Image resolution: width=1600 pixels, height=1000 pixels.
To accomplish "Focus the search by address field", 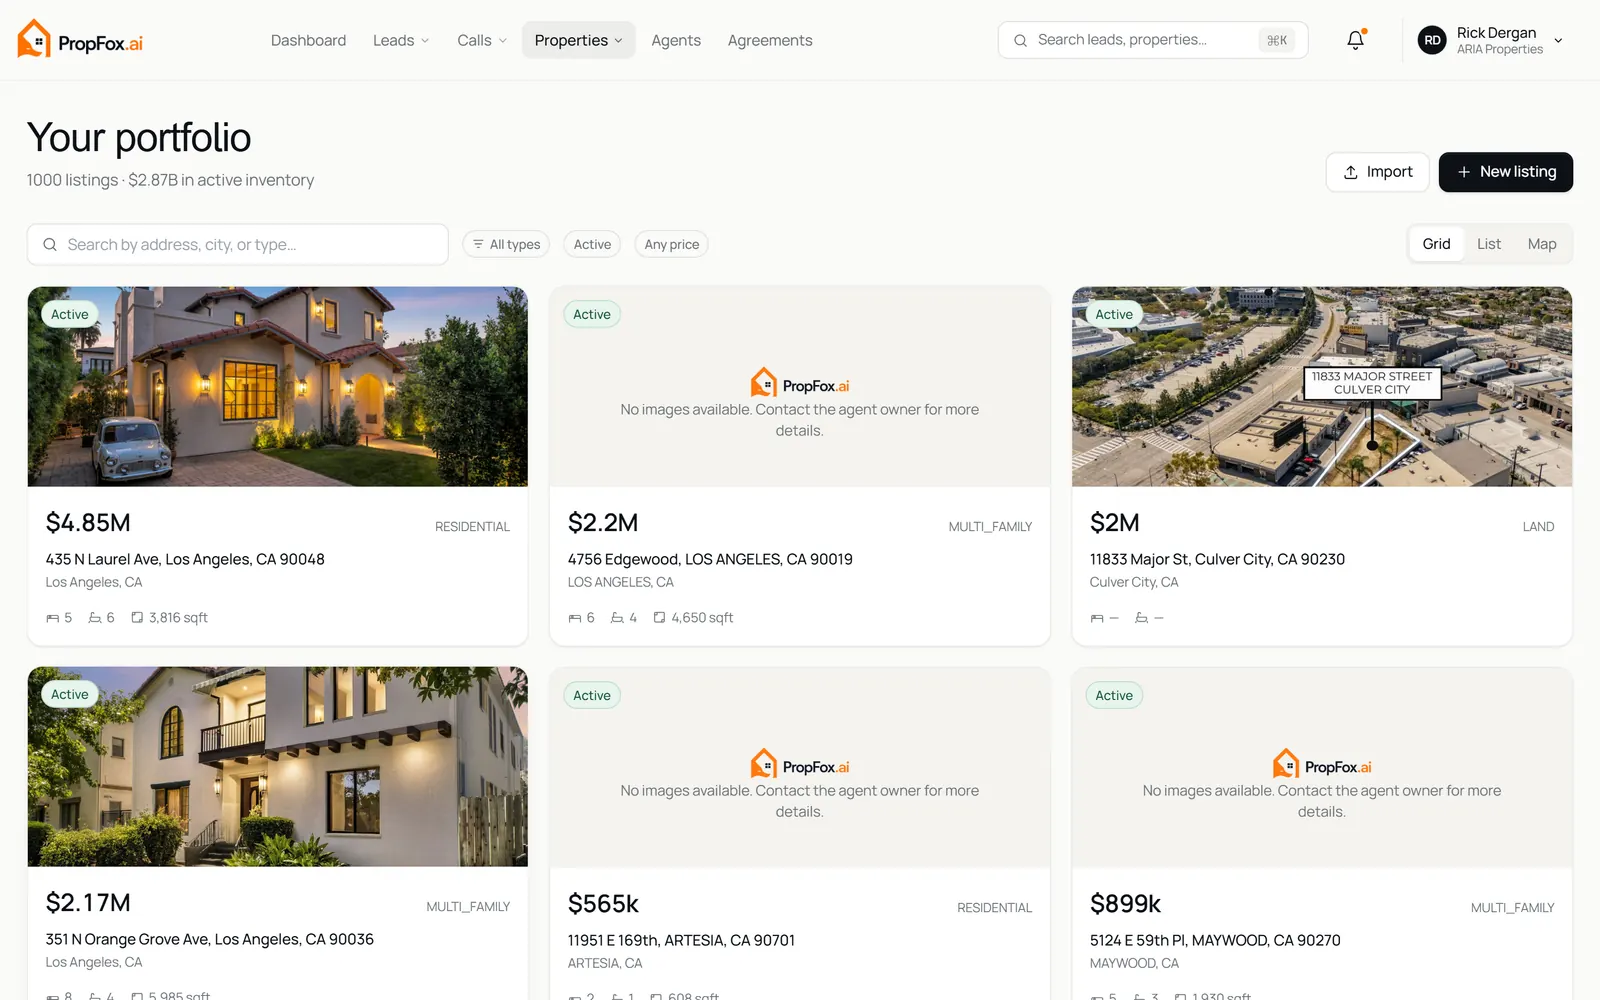I will (237, 244).
